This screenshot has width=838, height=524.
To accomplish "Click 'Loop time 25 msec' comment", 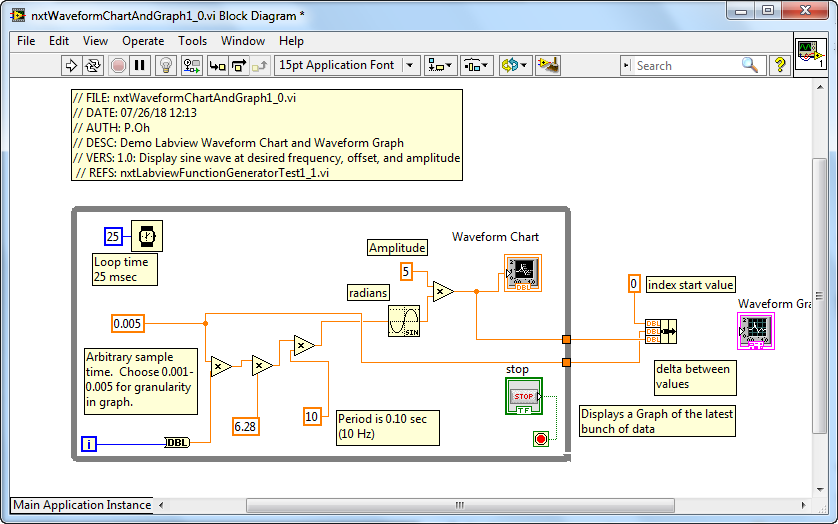I will point(125,269).
